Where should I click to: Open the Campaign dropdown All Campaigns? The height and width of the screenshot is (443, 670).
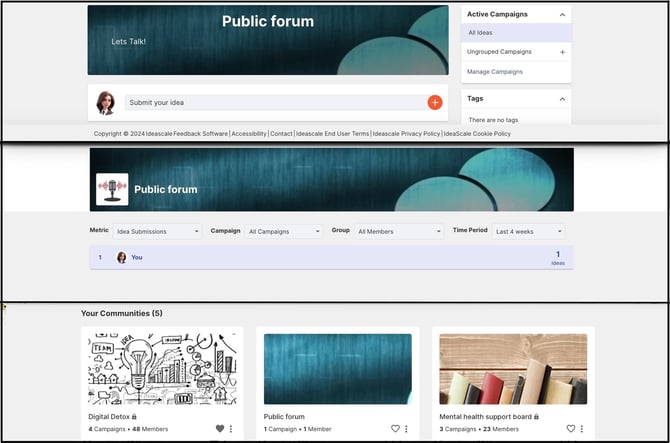coord(284,232)
